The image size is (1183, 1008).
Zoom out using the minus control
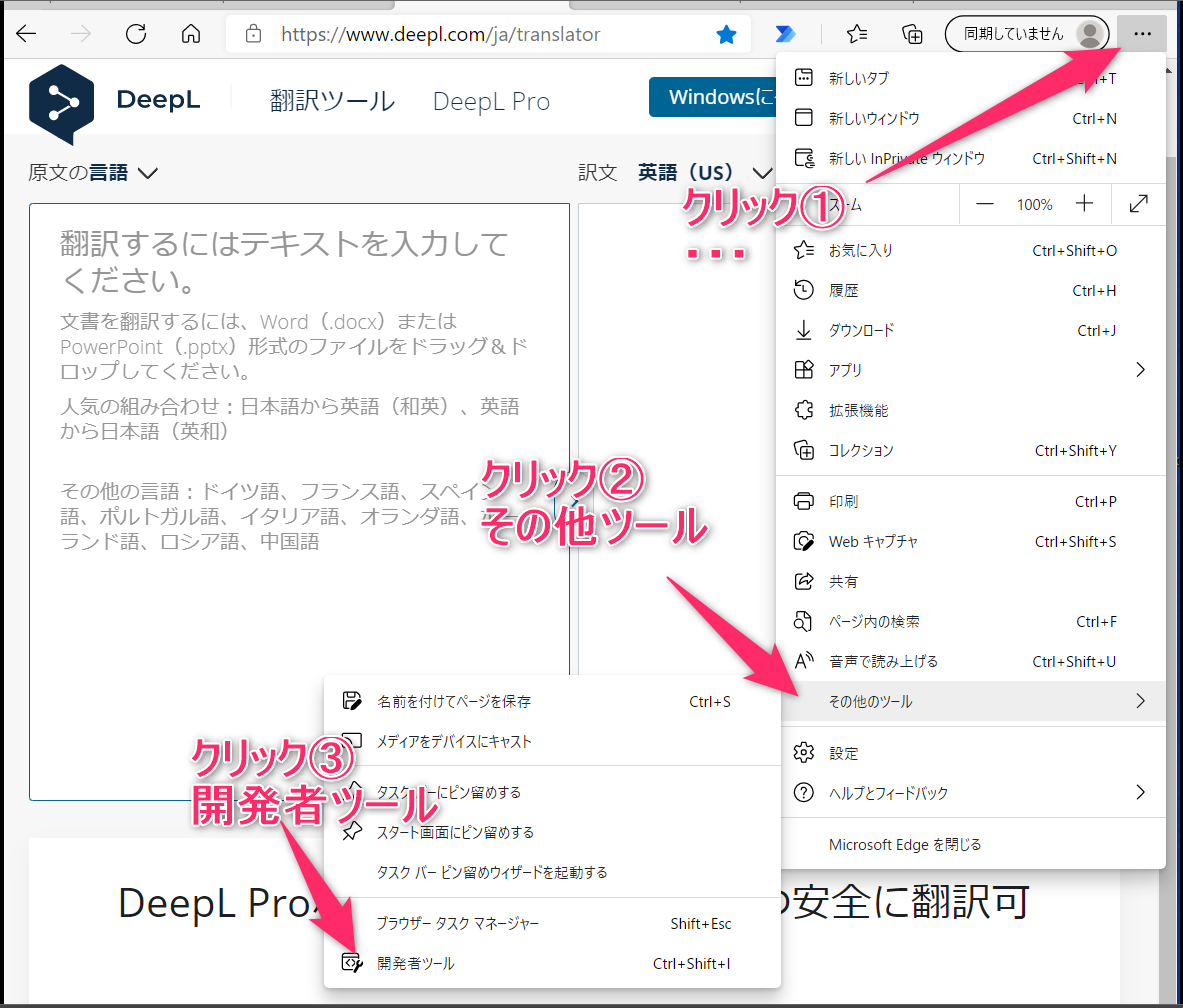click(x=984, y=204)
